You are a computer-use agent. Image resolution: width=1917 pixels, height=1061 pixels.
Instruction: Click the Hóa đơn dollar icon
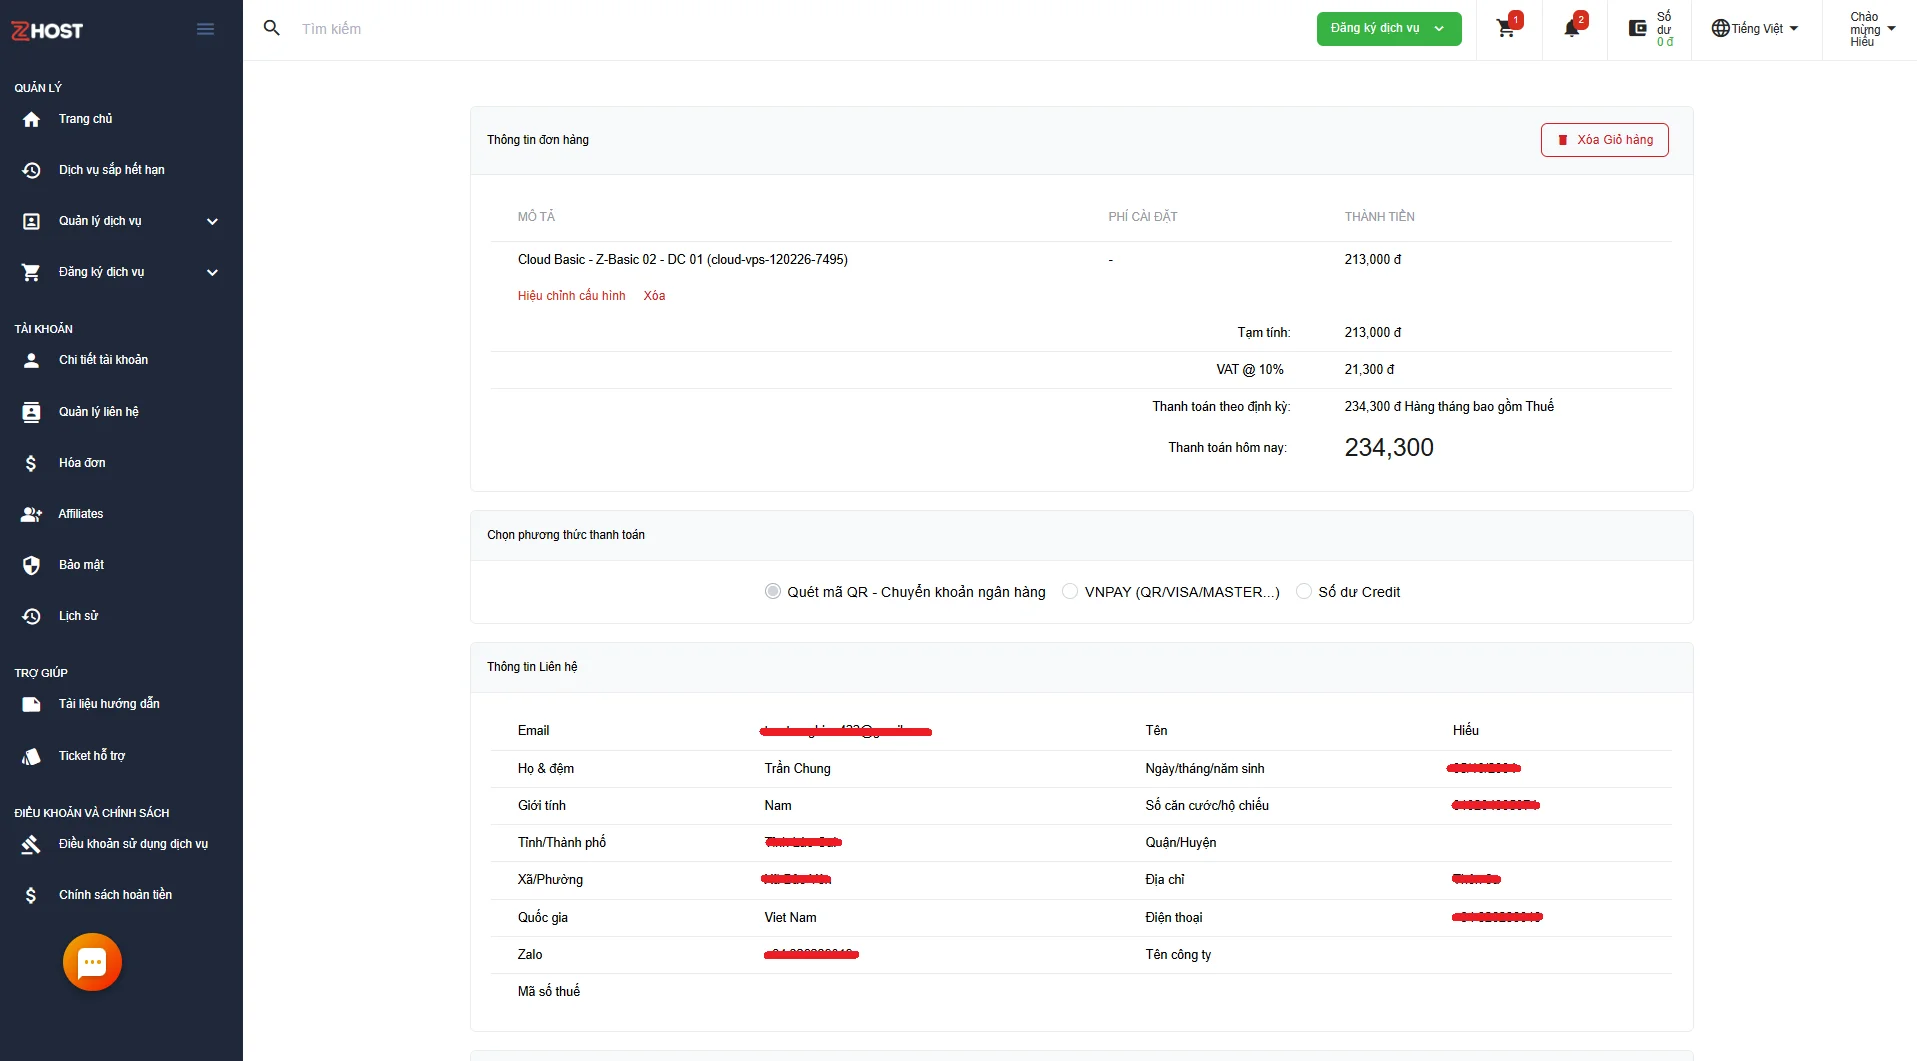coord(31,463)
